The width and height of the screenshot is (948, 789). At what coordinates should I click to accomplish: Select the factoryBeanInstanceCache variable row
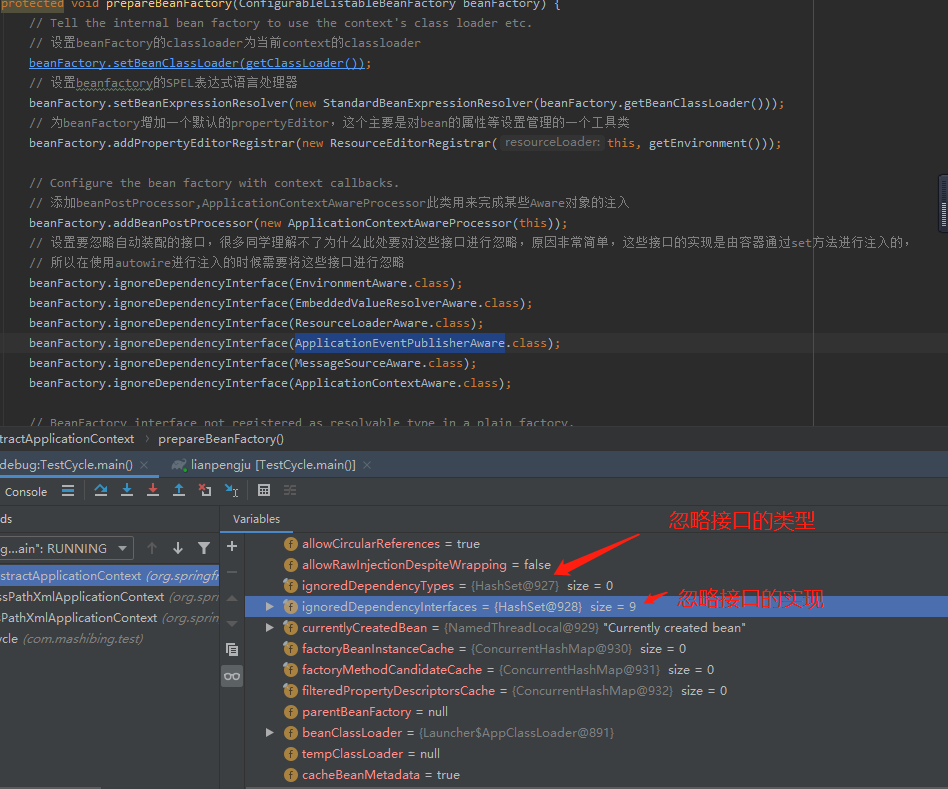[x=596, y=649]
